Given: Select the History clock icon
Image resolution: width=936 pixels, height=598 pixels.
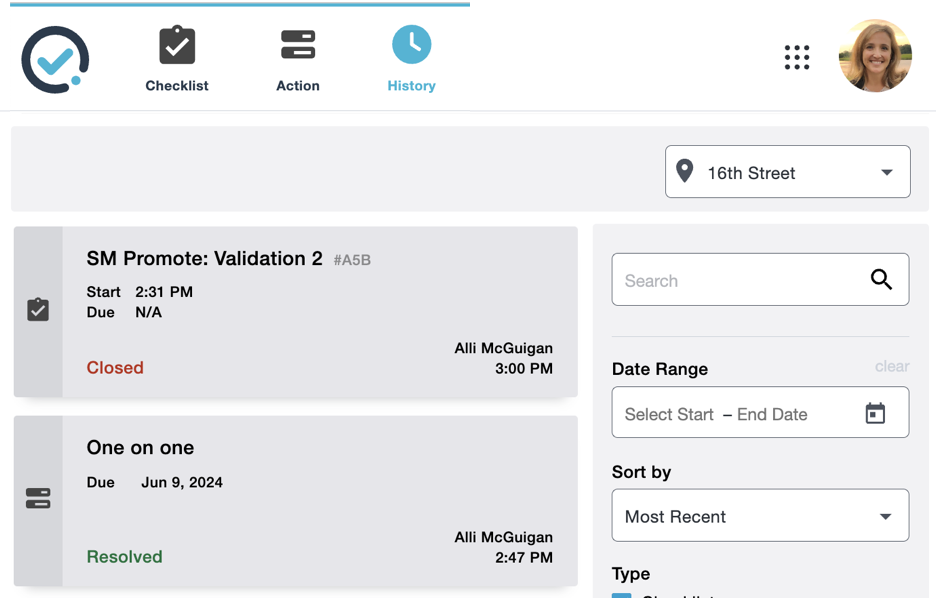Looking at the screenshot, I should tap(411, 45).
